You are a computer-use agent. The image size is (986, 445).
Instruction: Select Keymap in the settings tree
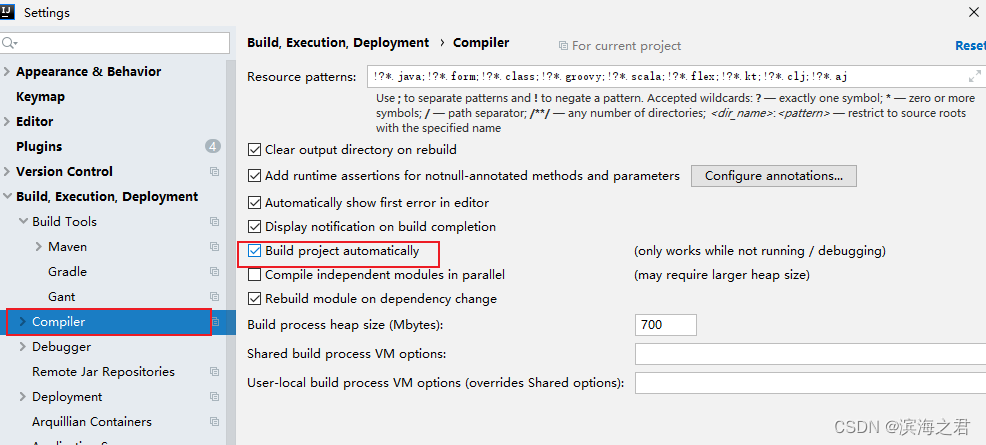pyautogui.click(x=40, y=96)
